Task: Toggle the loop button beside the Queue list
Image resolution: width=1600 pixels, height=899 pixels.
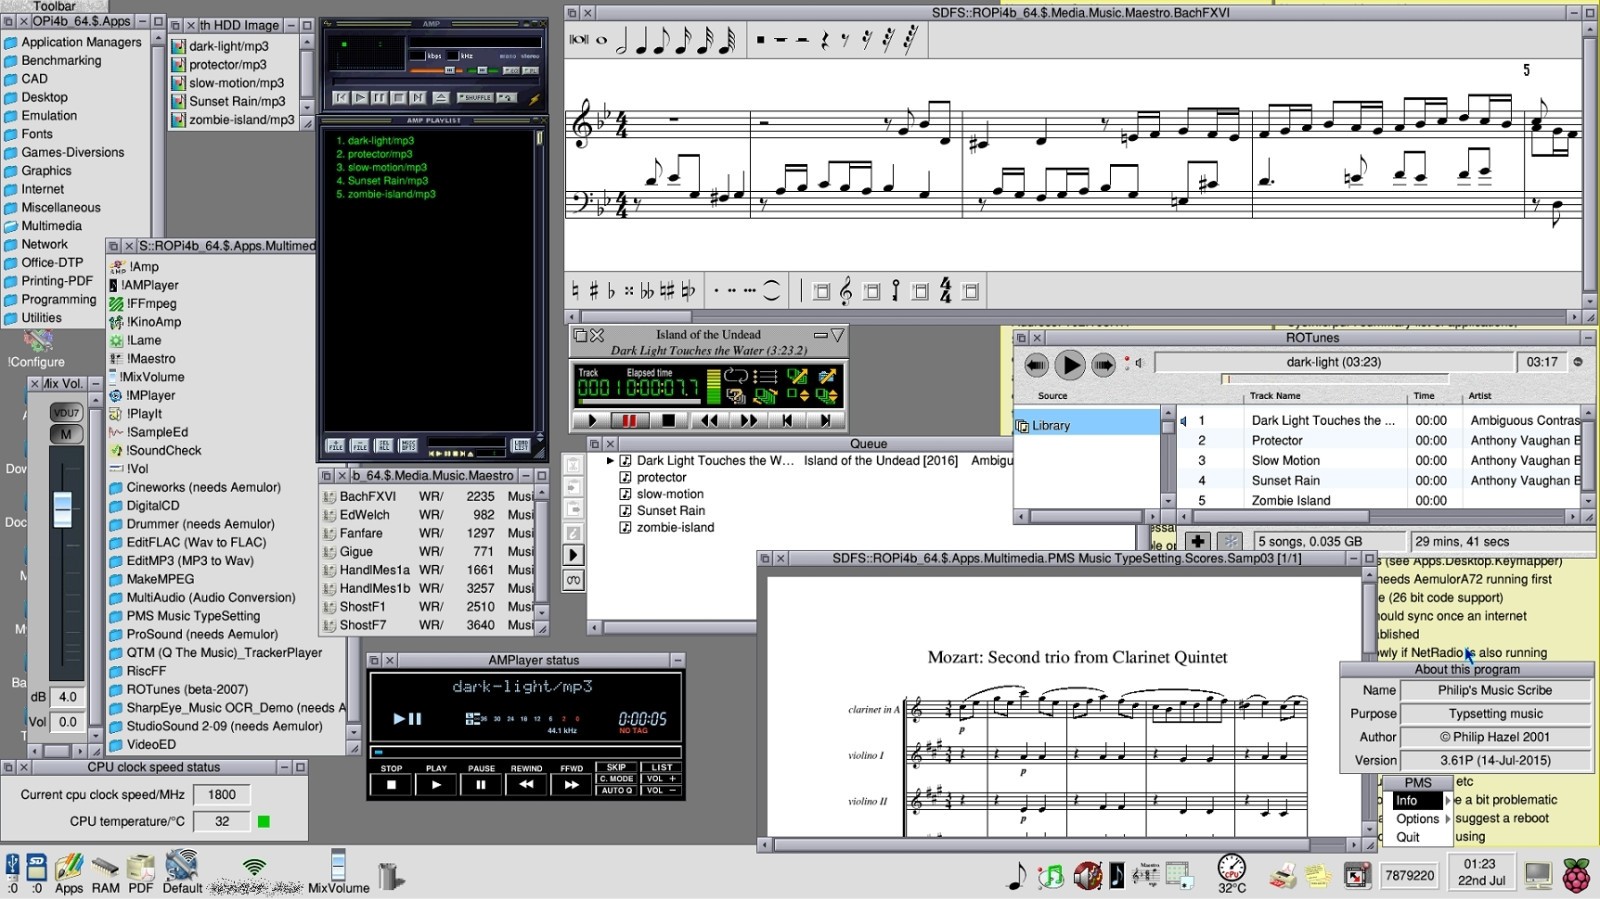Action: coord(573,580)
